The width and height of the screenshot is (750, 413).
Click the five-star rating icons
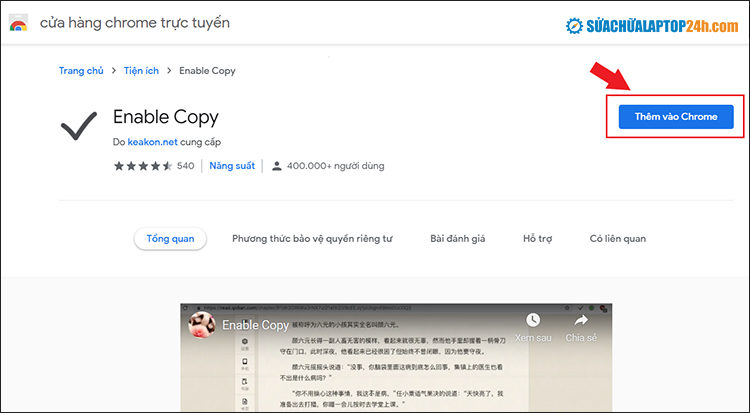(143, 166)
